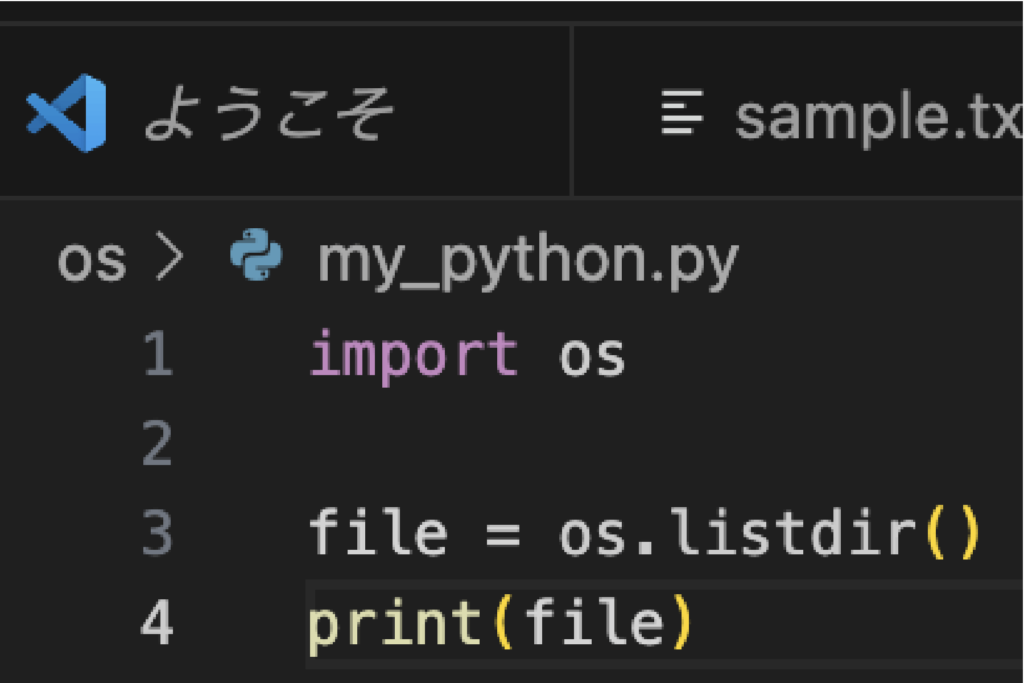Switch to the sample.txt tab
Screen dimensions: 1024x683
pyautogui.click(x=878, y=117)
